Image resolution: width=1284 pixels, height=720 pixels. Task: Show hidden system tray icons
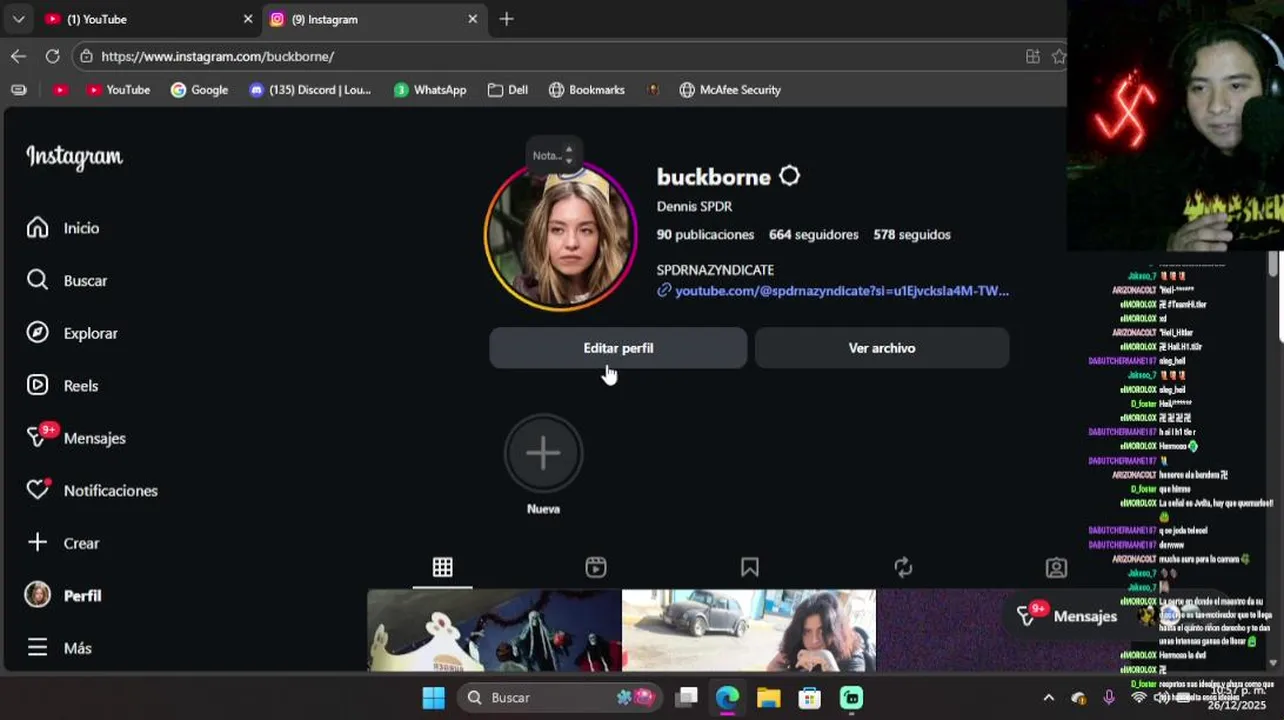click(1048, 697)
